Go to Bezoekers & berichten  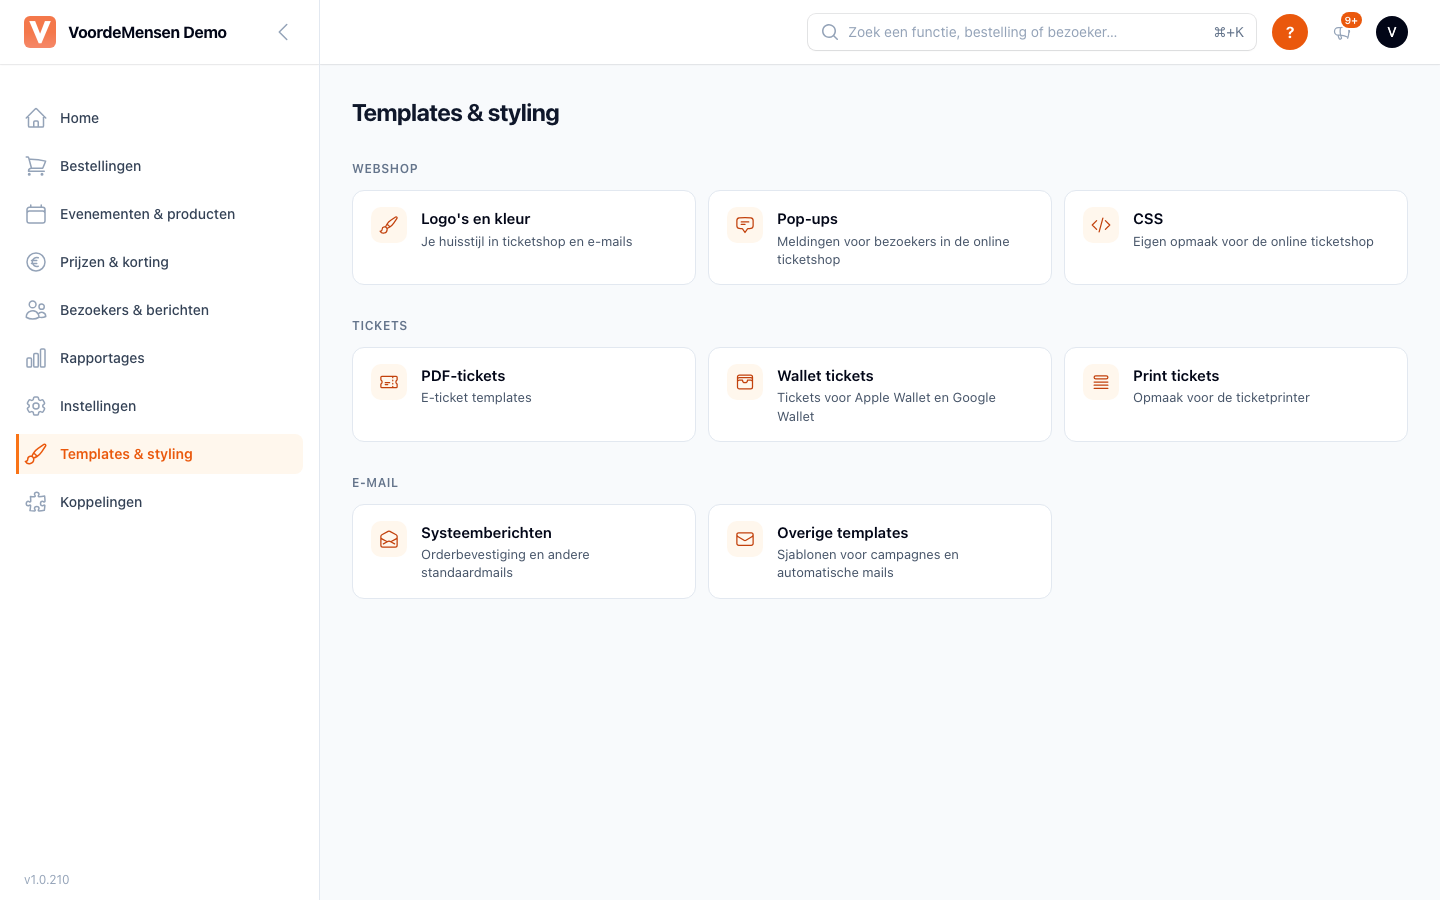pyautogui.click(x=160, y=310)
